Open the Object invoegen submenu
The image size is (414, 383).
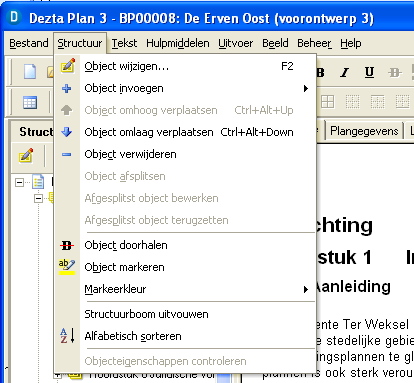pos(185,88)
